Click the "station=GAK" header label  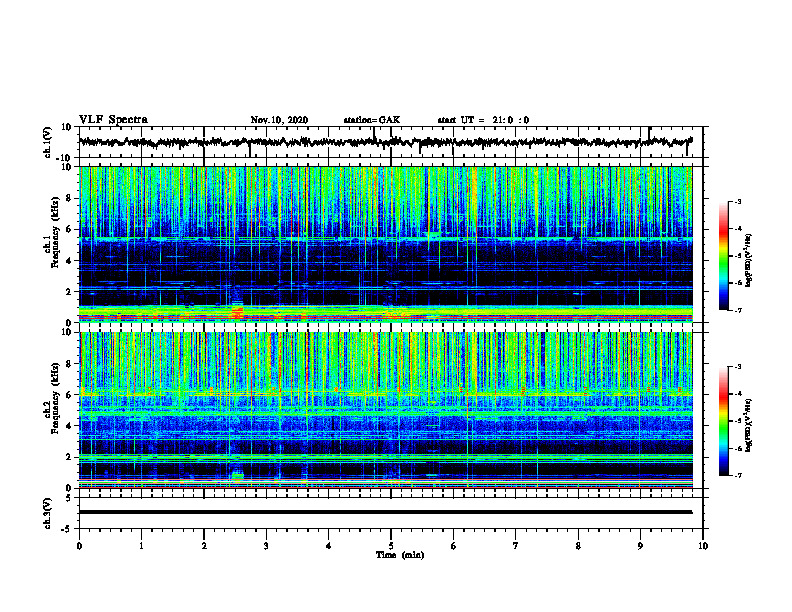[x=372, y=120]
